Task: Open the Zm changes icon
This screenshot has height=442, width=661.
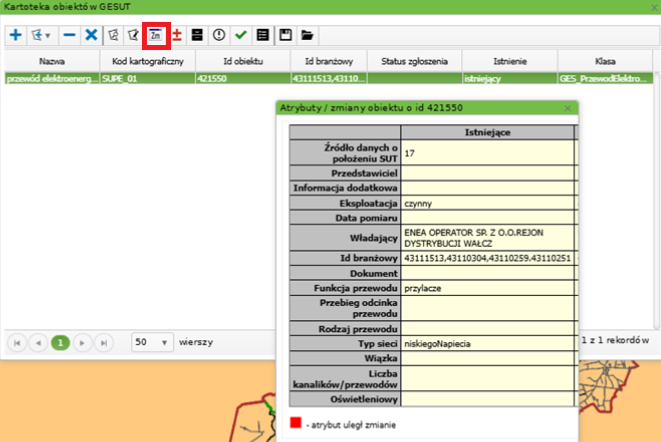Action: click(x=155, y=35)
